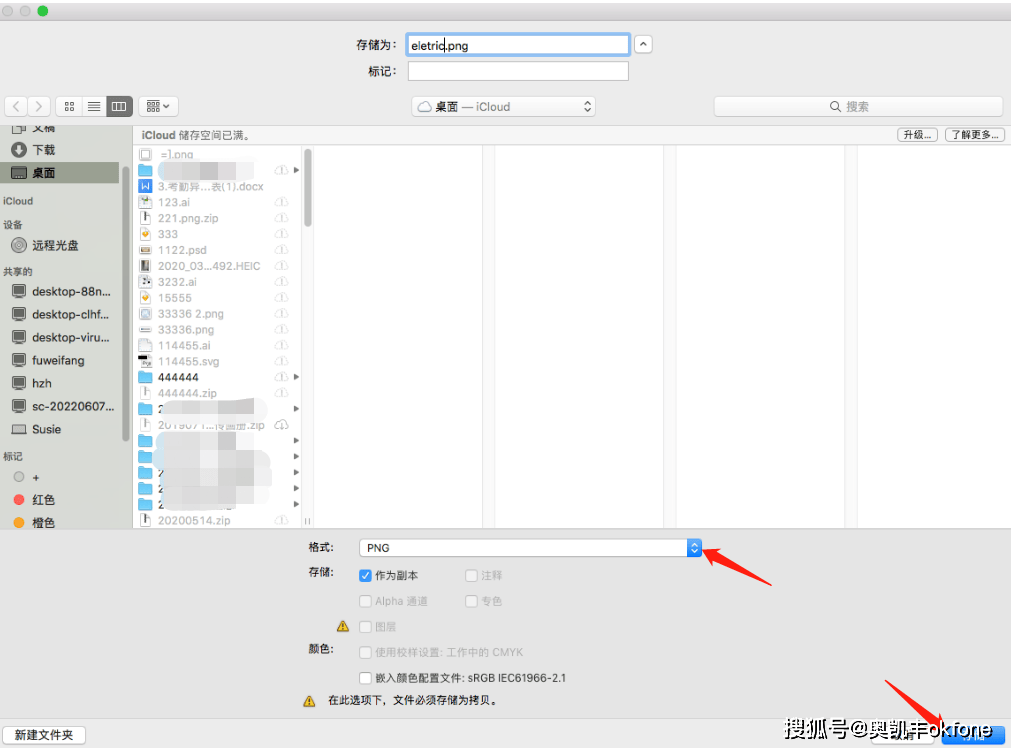Enable 嵌入颜色配置文件: sRGB IEC61966-2.1
This screenshot has height=751, width=1014.
coord(366,677)
